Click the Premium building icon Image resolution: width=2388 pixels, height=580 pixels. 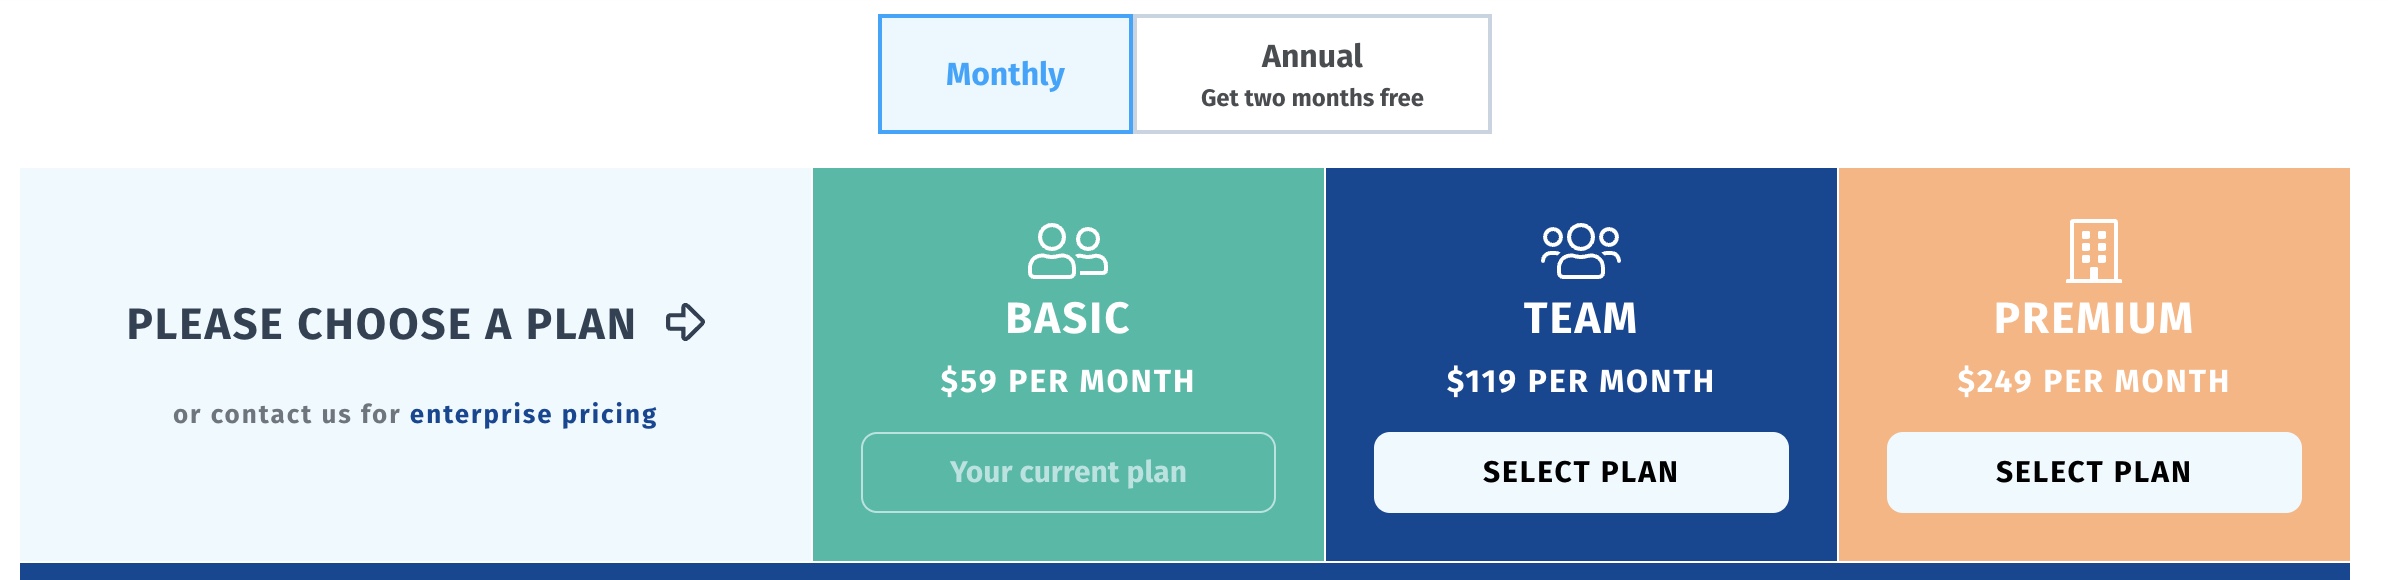point(2093,250)
